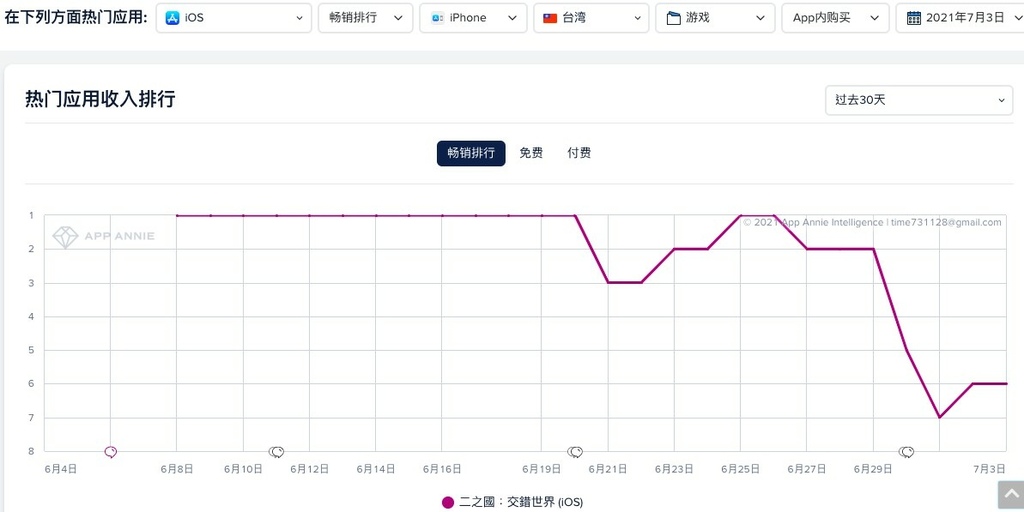Switch to the 付费 tab
This screenshot has height=512, width=1024.
(x=579, y=153)
